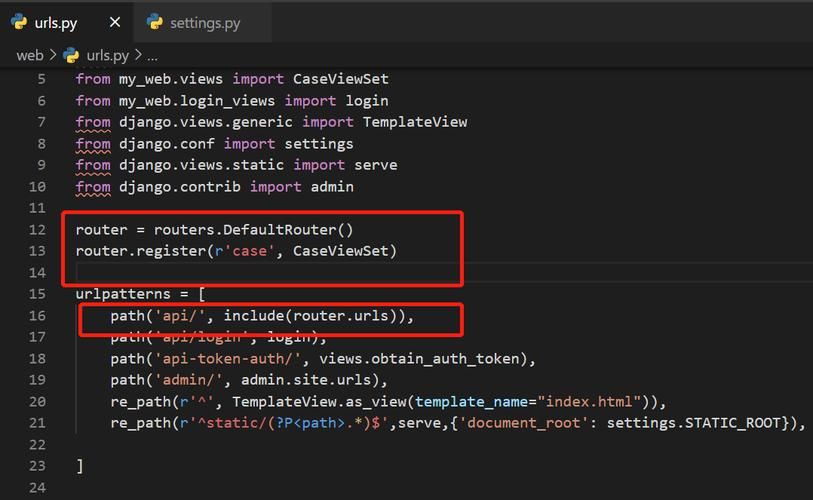Click 'urlpatterns' on line 15
Viewport: 813px width, 500px height.
pos(123,294)
